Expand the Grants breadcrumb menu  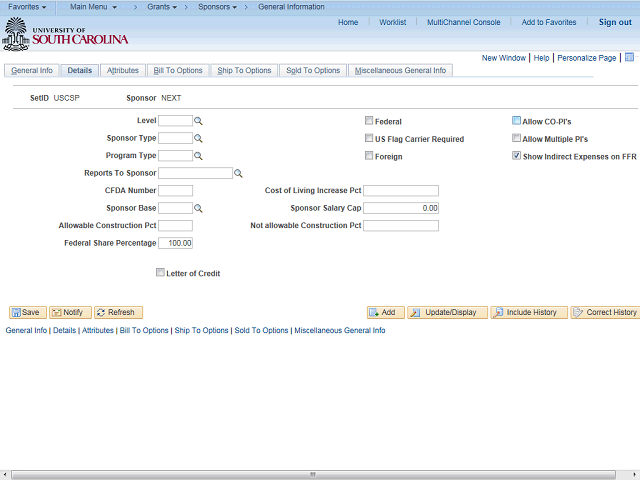(x=162, y=7)
